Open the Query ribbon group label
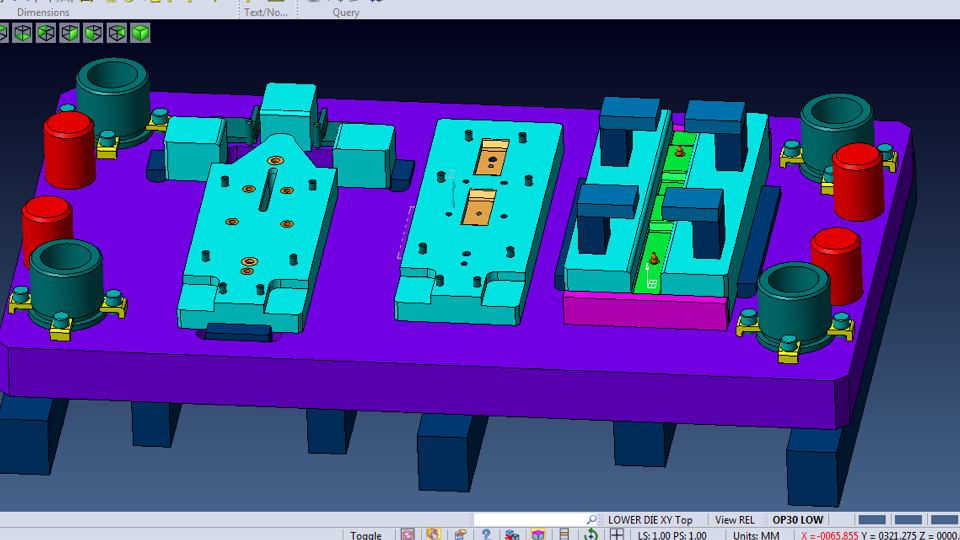This screenshot has height=540, width=960. [x=346, y=13]
